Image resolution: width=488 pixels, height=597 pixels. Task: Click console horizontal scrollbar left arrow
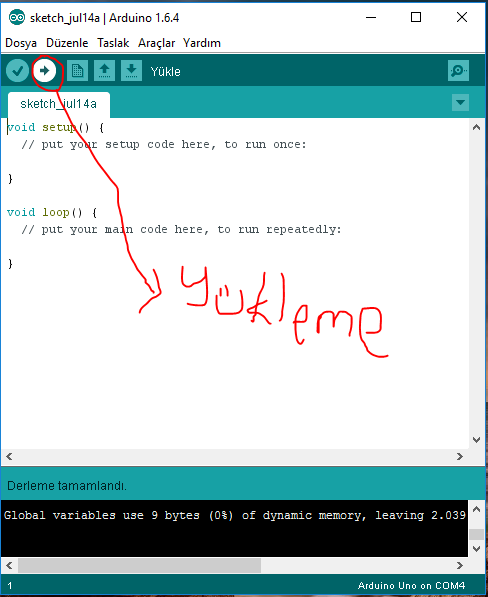click(x=9, y=565)
